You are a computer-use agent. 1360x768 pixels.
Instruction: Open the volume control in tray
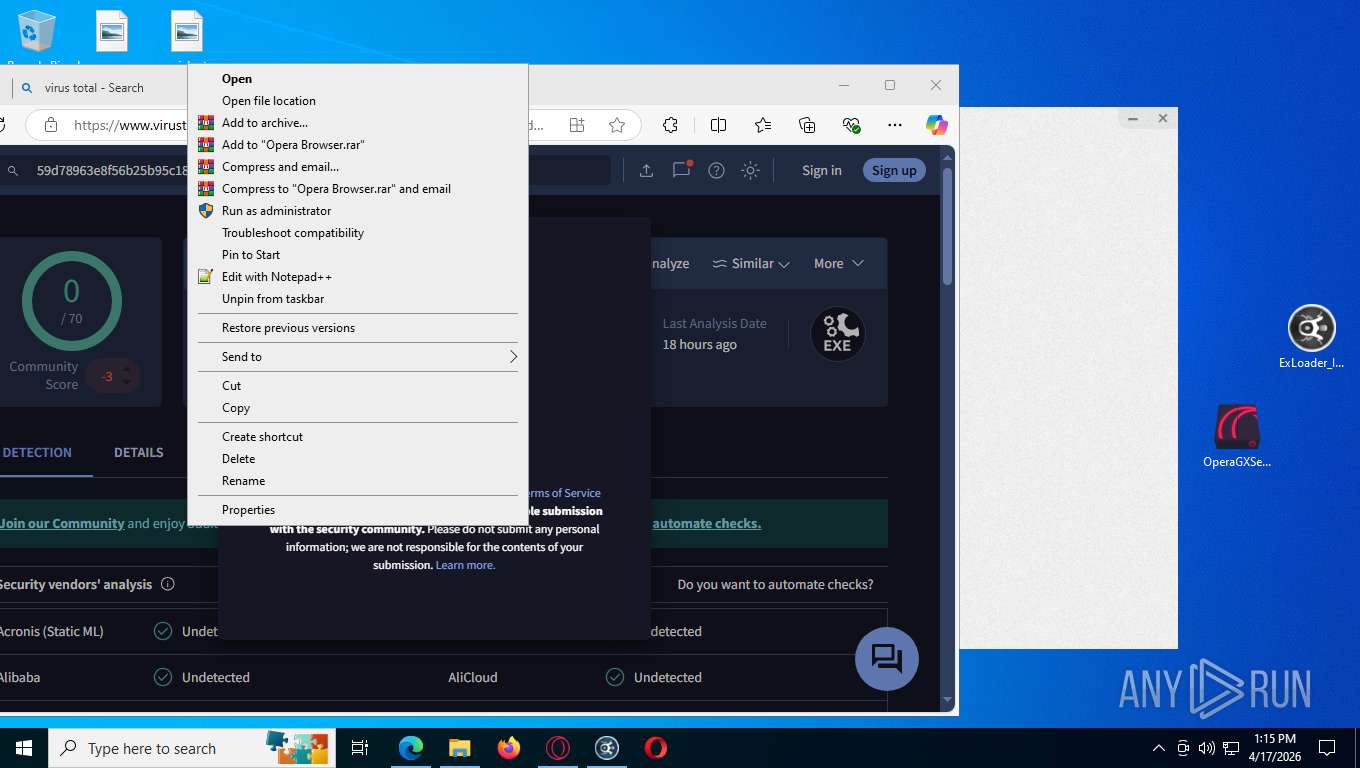coord(1207,748)
